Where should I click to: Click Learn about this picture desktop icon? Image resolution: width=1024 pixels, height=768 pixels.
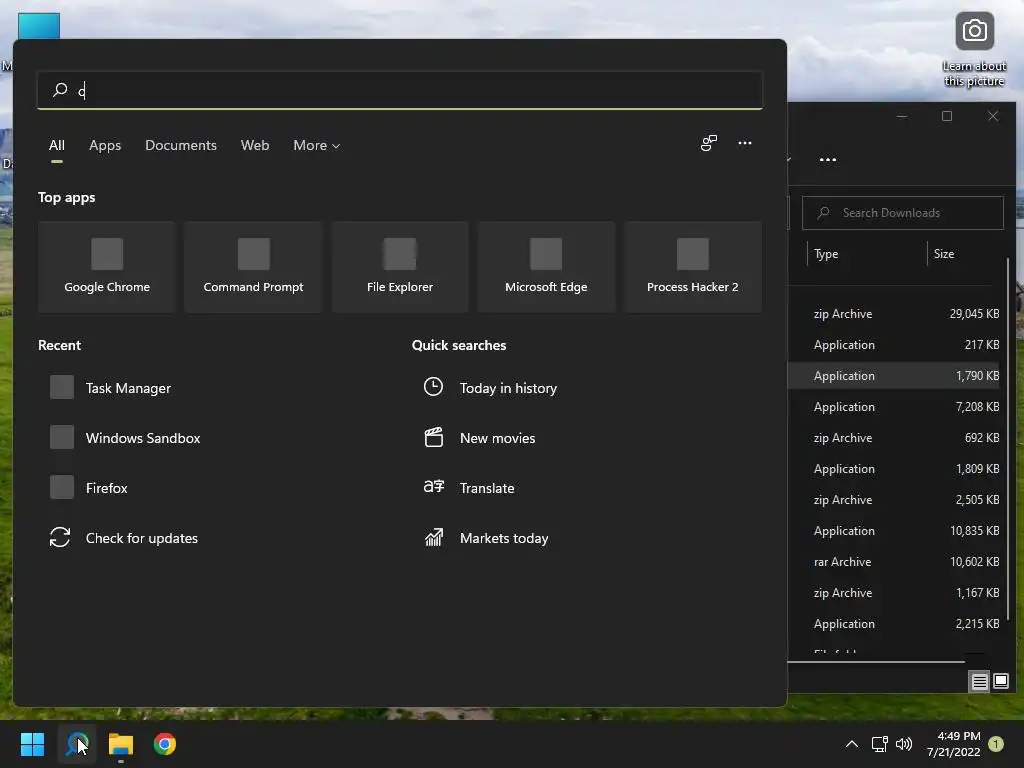[974, 49]
